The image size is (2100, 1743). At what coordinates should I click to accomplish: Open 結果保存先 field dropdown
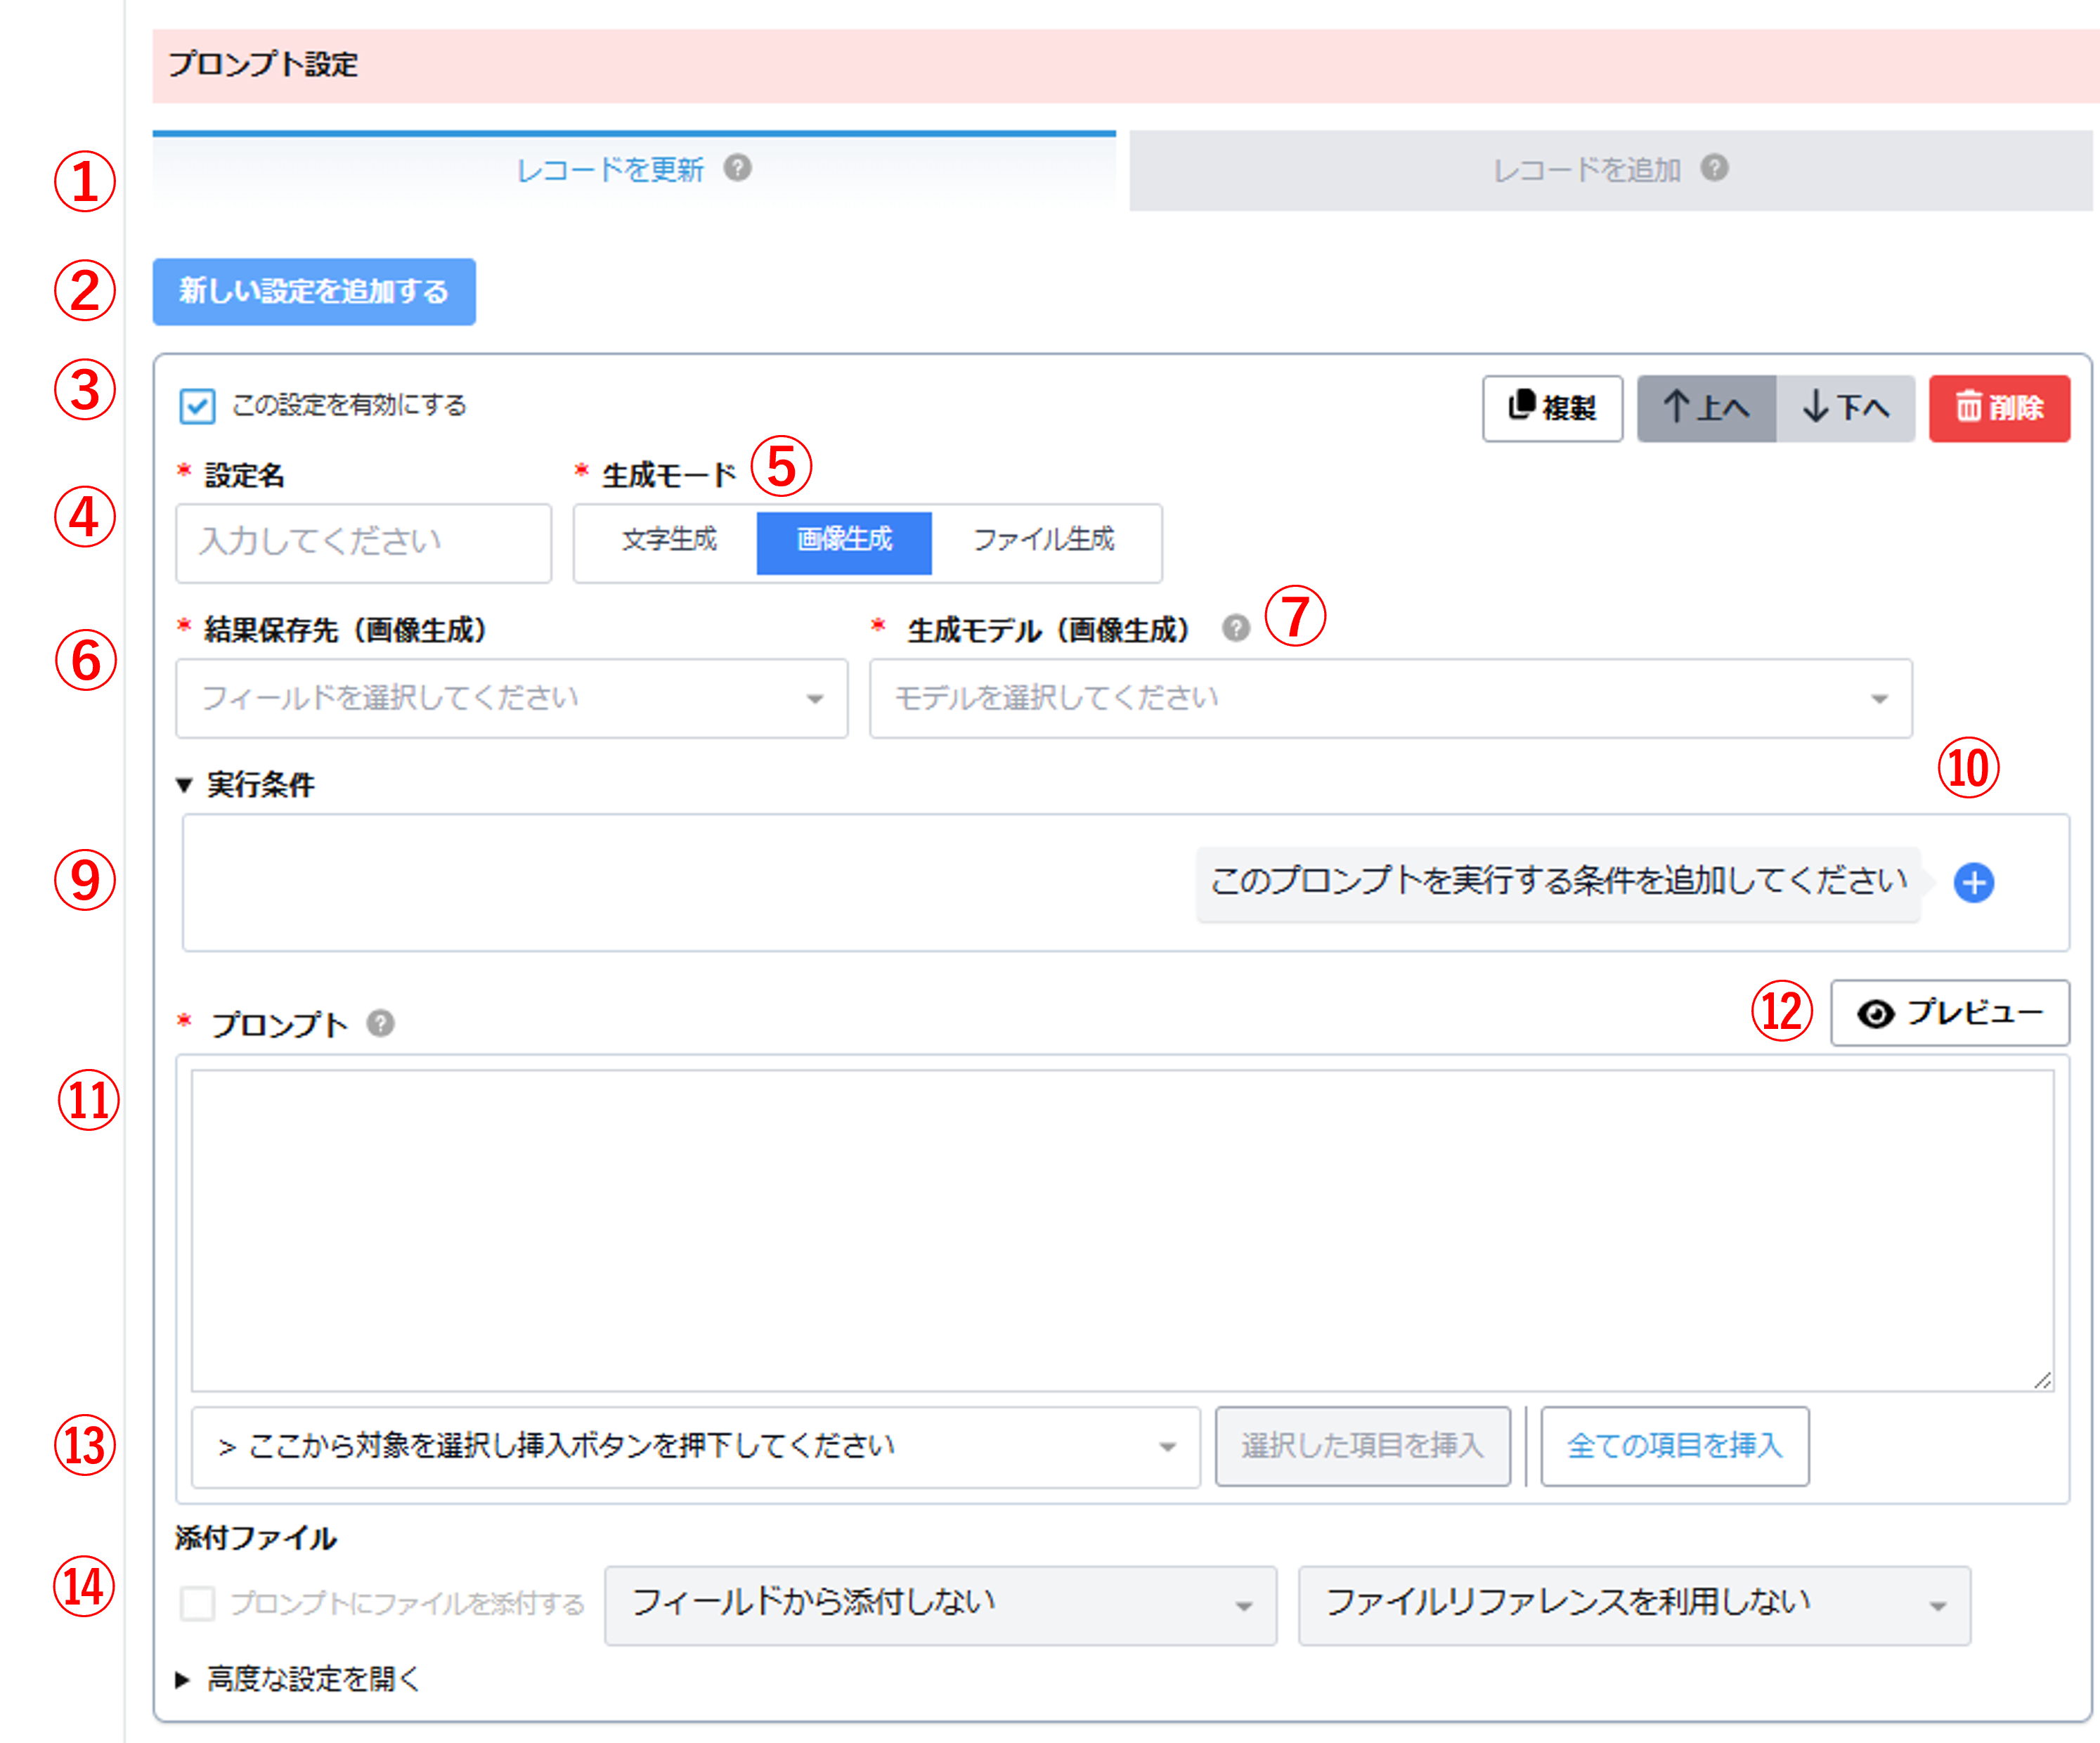point(512,698)
